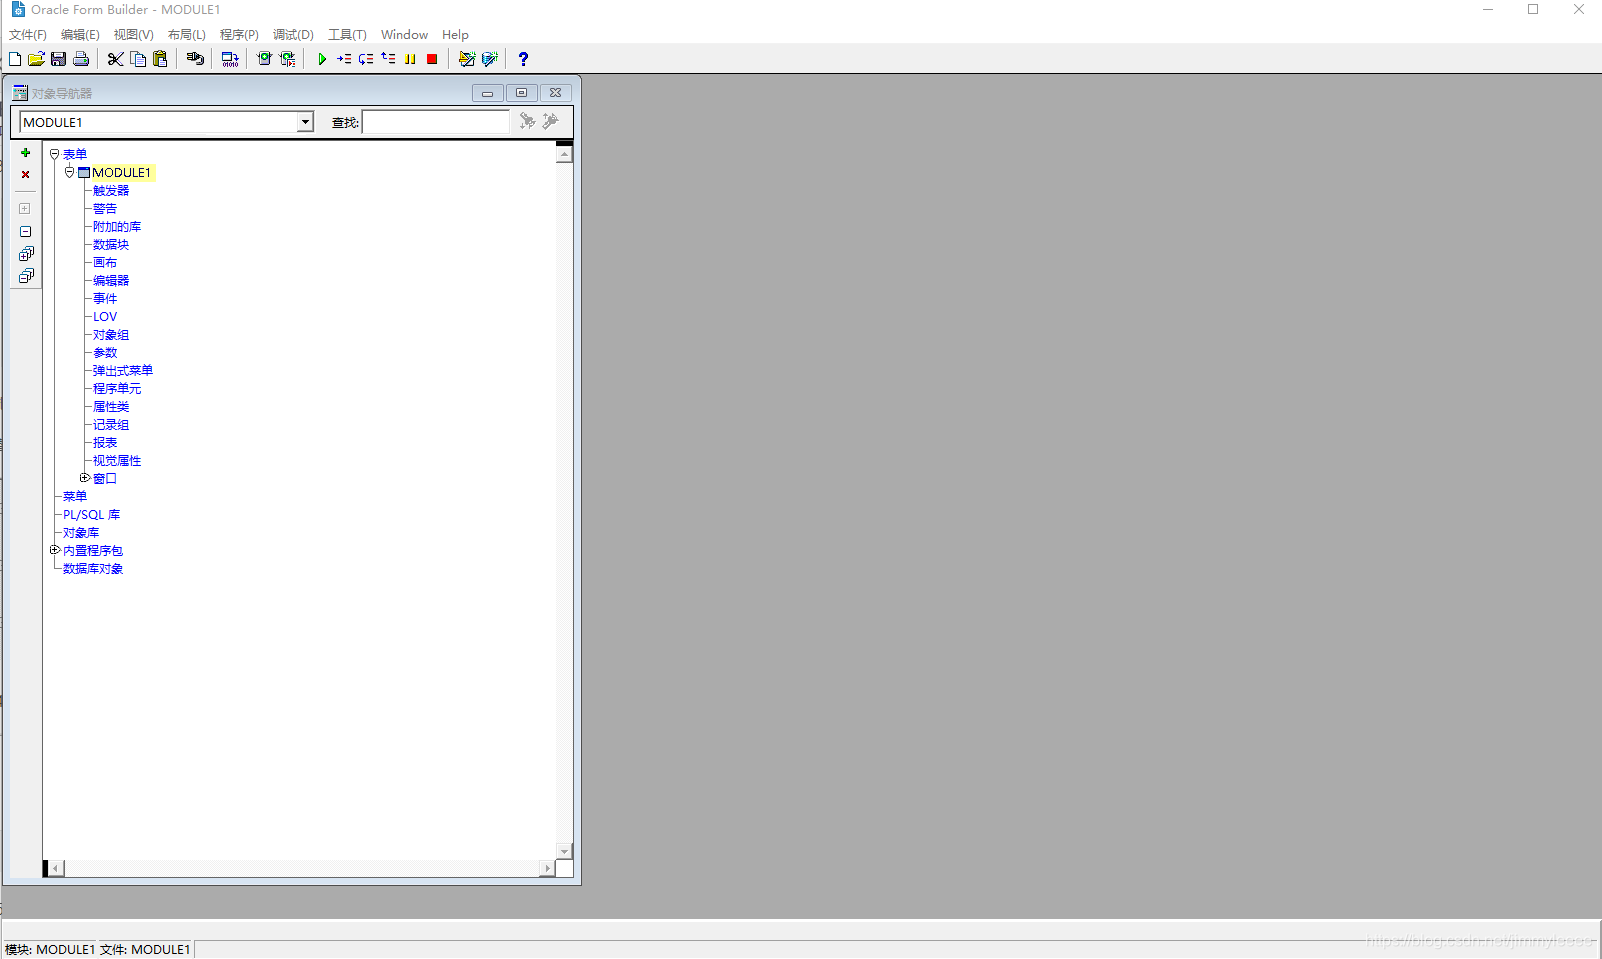Open the Window menu
This screenshot has height=959, width=1602.
tap(404, 34)
